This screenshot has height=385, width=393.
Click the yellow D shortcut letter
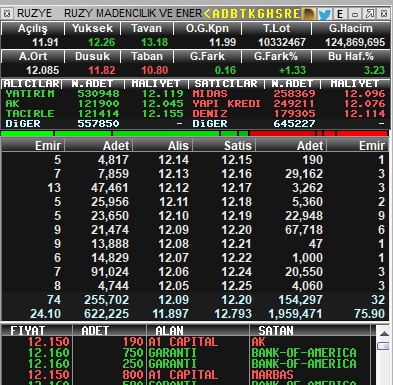pyautogui.click(x=225, y=14)
